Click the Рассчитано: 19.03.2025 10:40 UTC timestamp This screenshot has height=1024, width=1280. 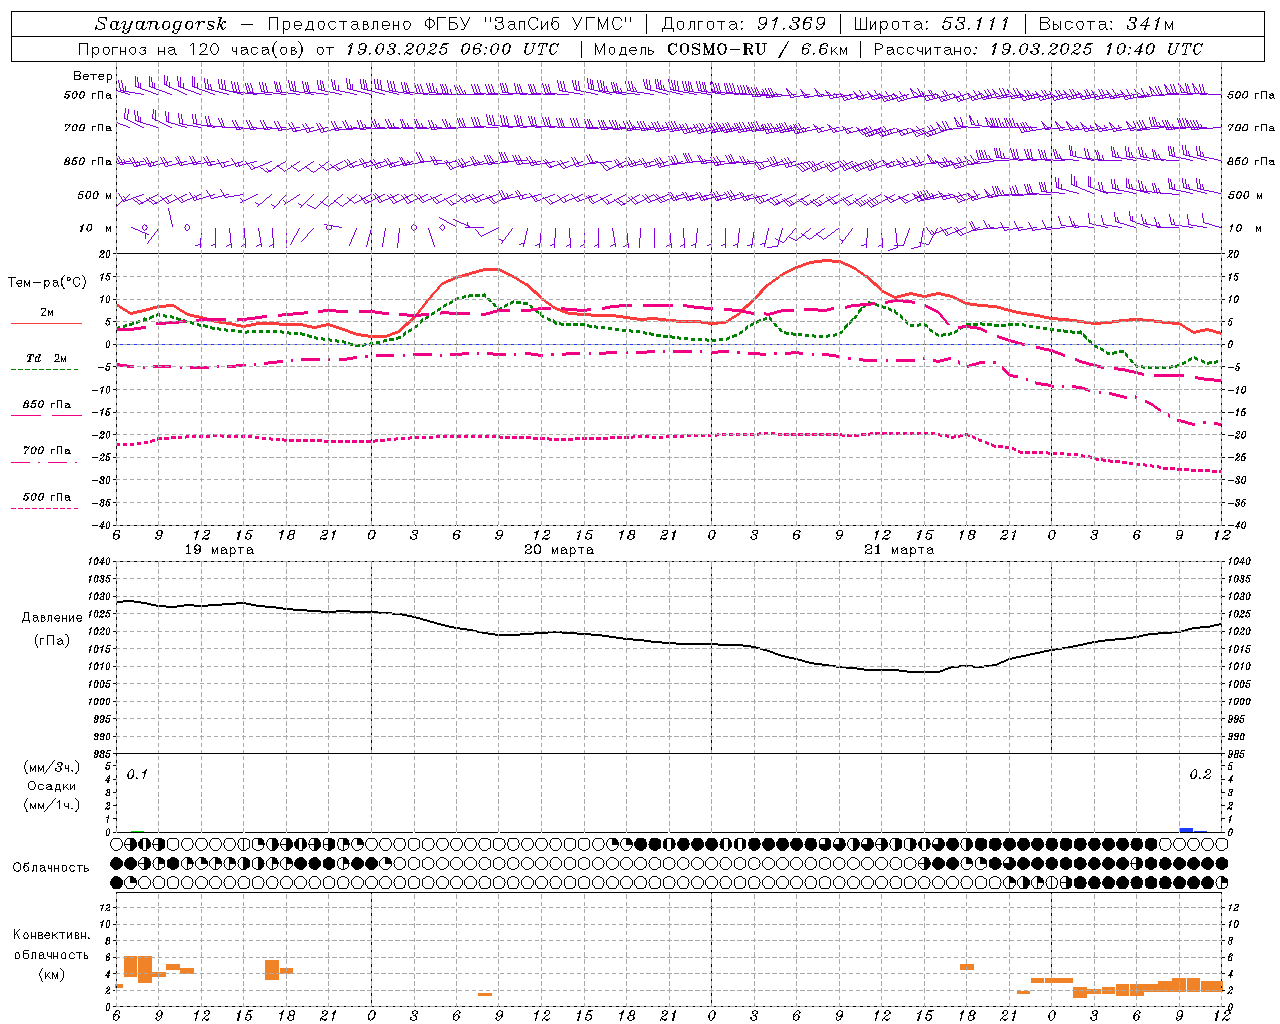tap(1039, 49)
